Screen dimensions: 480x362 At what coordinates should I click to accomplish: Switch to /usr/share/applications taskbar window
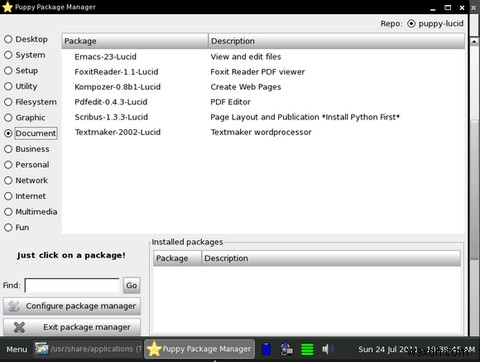88,349
